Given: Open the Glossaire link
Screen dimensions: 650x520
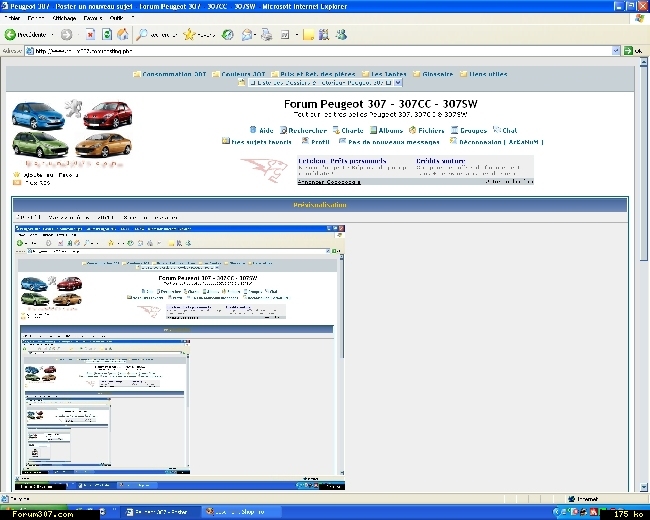Looking at the screenshot, I should click(437, 74).
